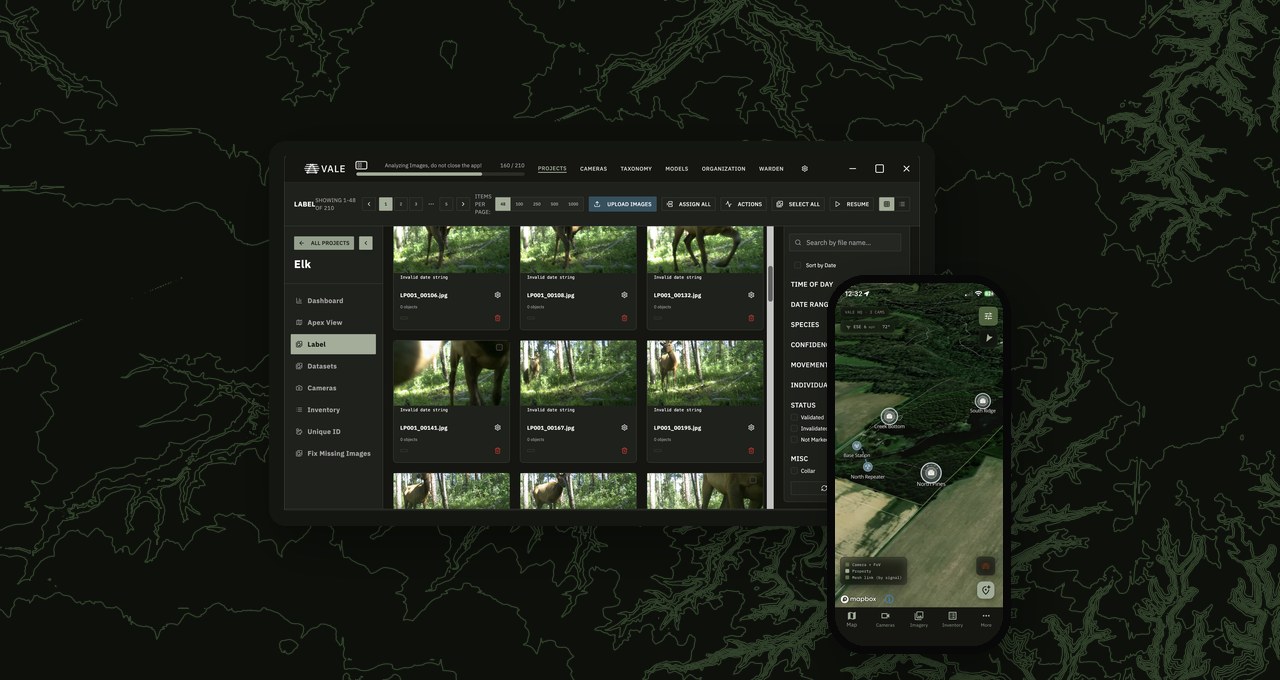This screenshot has height=680, width=1280.
Task: Expand the Individual filter section
Action: pos(810,385)
